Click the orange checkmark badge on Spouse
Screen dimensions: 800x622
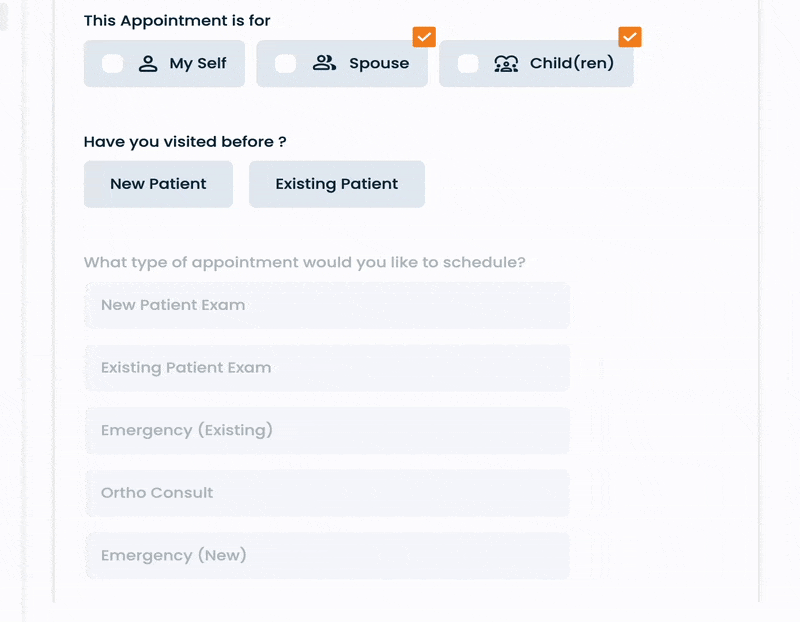coord(424,36)
